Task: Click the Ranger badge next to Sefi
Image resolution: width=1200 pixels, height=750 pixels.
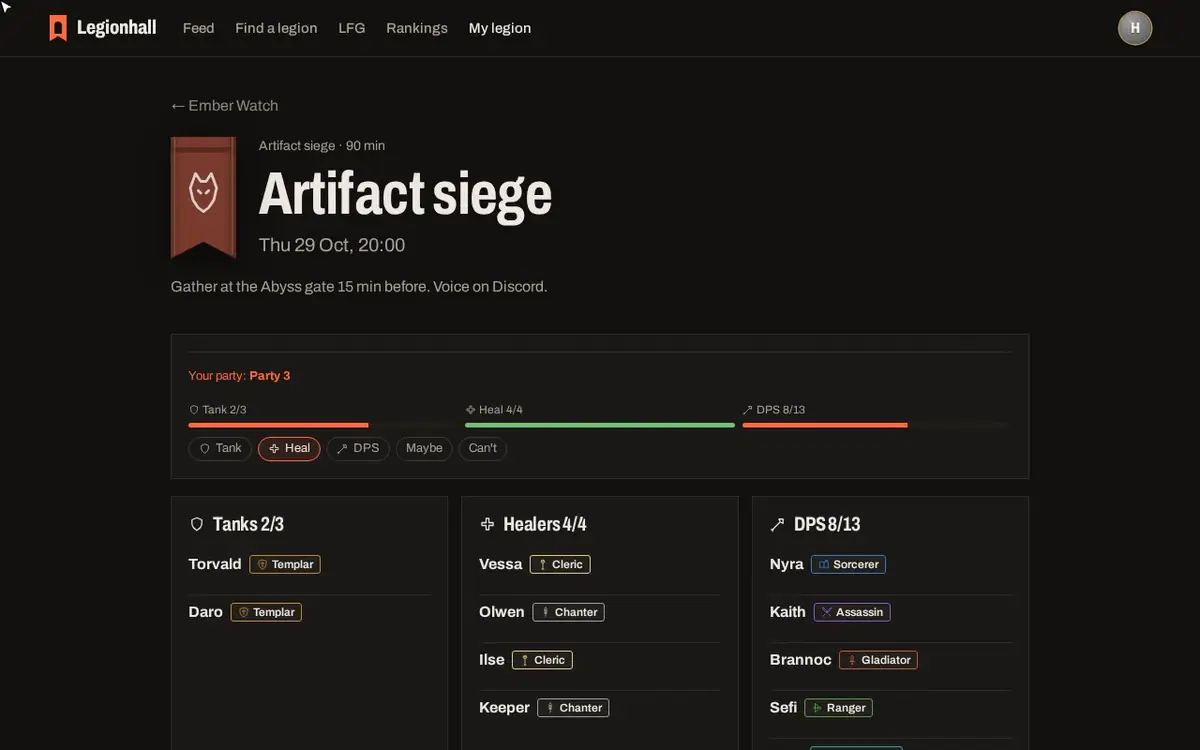Action: [x=838, y=708]
